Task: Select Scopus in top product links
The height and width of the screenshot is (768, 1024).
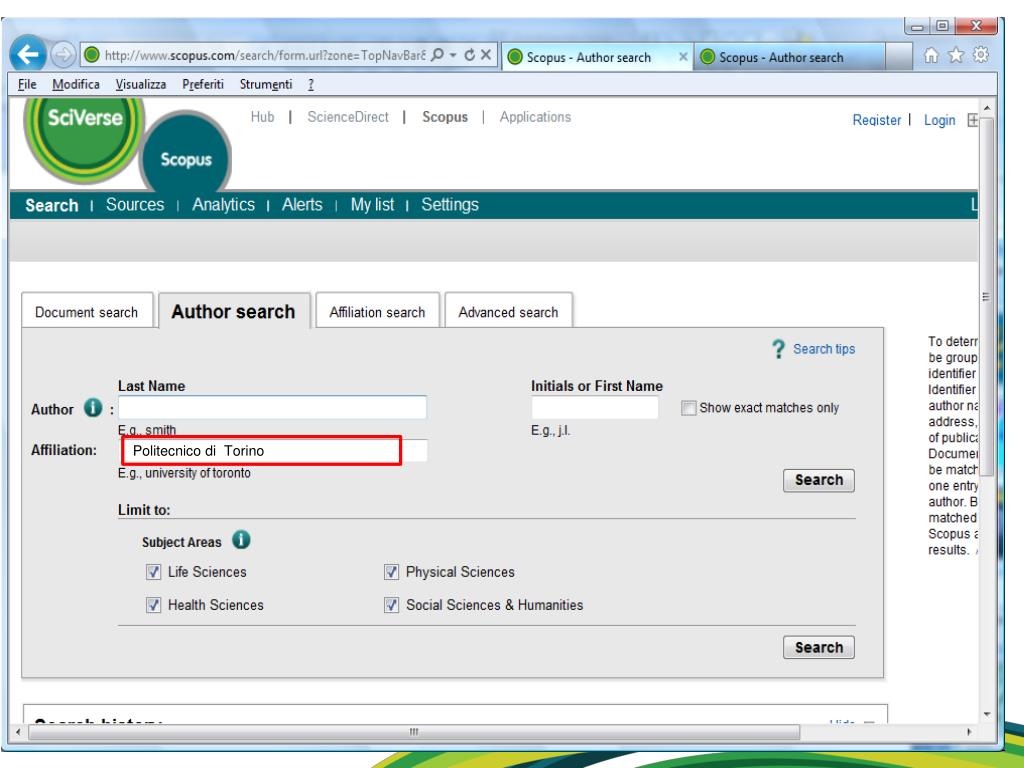Action: (x=445, y=117)
